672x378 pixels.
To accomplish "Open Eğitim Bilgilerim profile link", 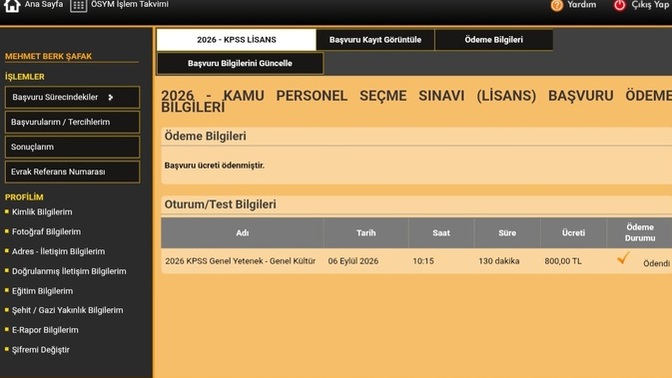I will [x=42, y=291].
